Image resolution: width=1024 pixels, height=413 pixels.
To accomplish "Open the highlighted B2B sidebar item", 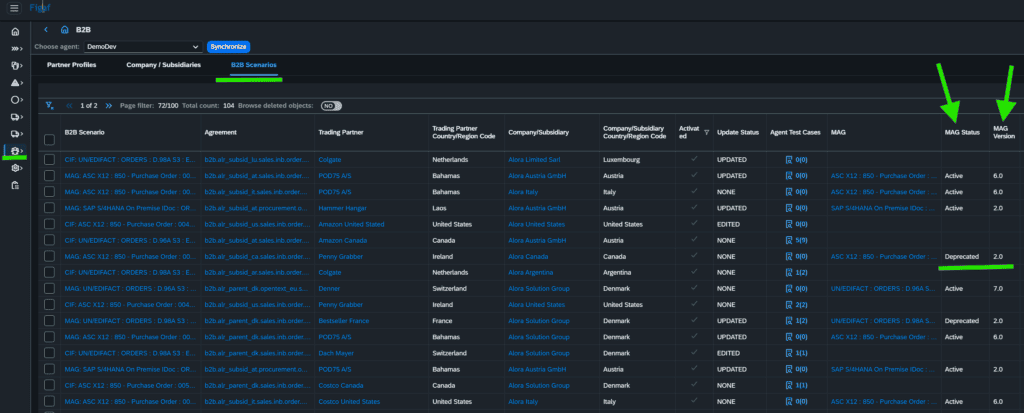I will pos(16,151).
